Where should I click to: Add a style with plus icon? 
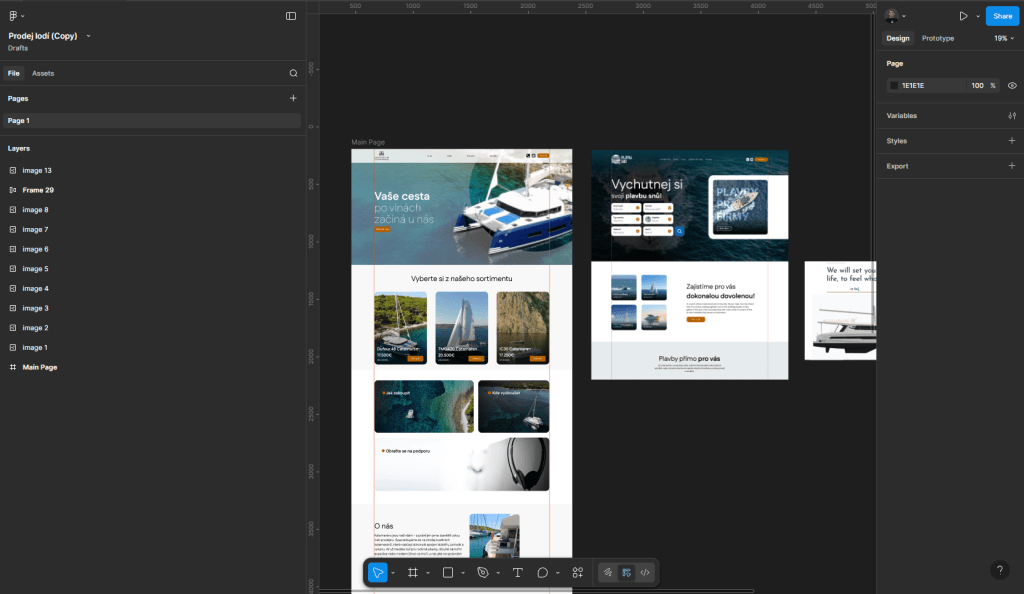point(1012,140)
